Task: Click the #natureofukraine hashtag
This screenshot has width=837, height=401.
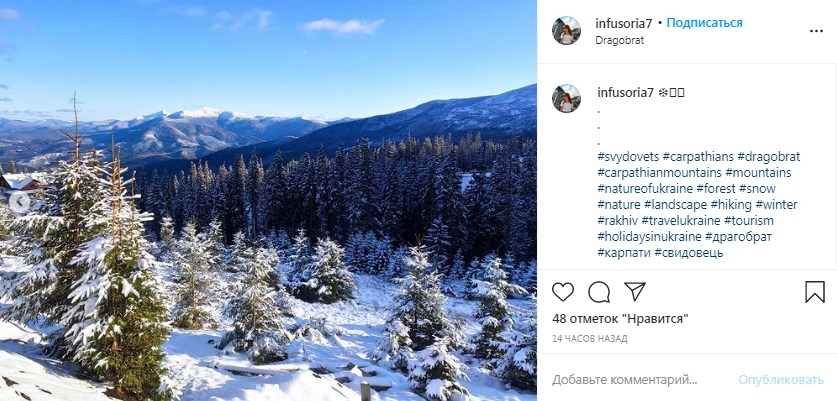Action: coord(645,189)
